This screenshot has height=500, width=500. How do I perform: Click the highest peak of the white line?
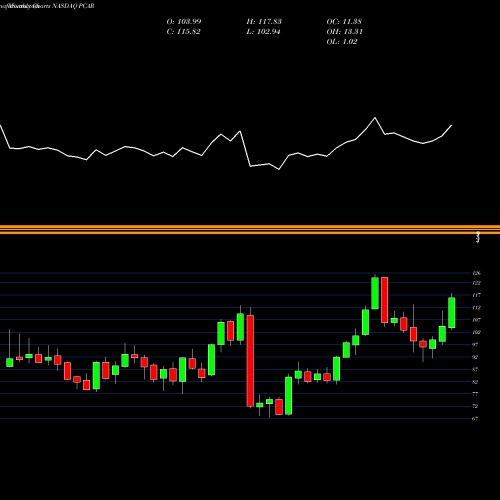pos(375,118)
